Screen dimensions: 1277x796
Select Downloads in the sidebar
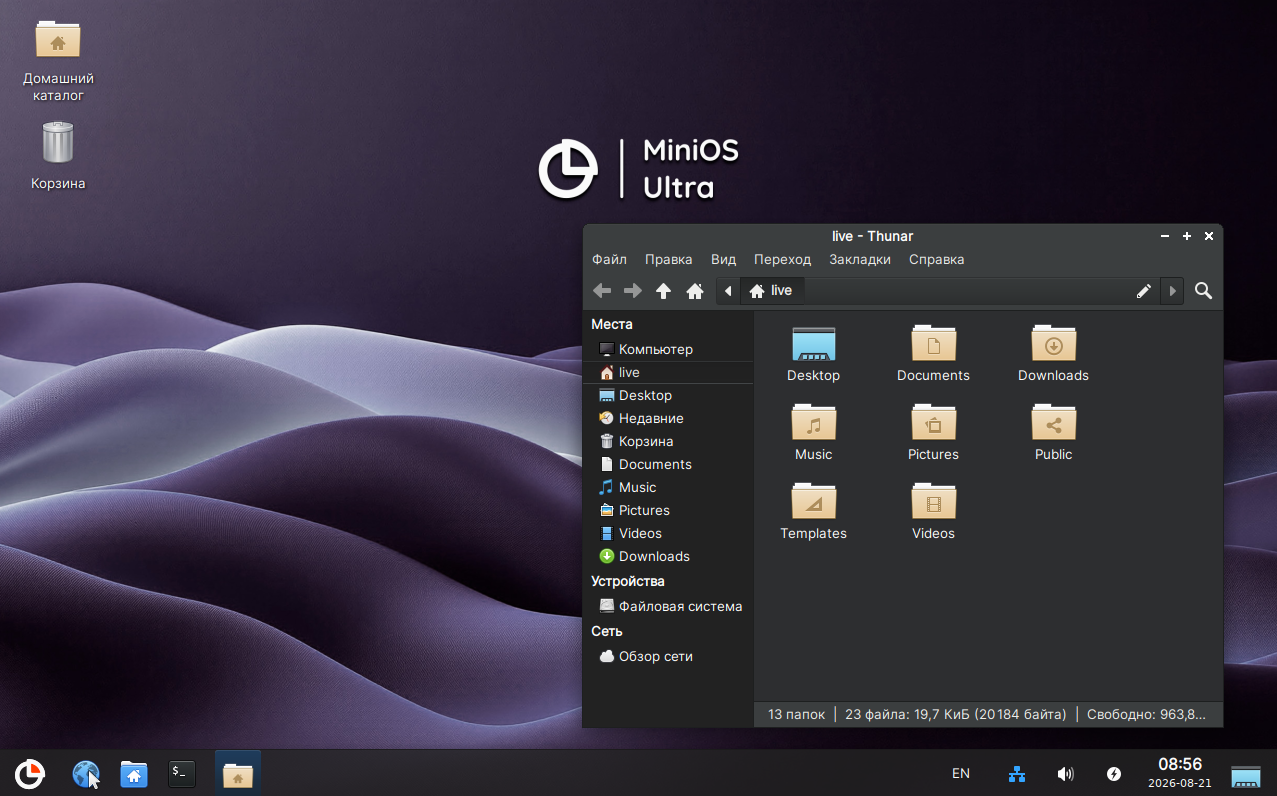[667, 556]
